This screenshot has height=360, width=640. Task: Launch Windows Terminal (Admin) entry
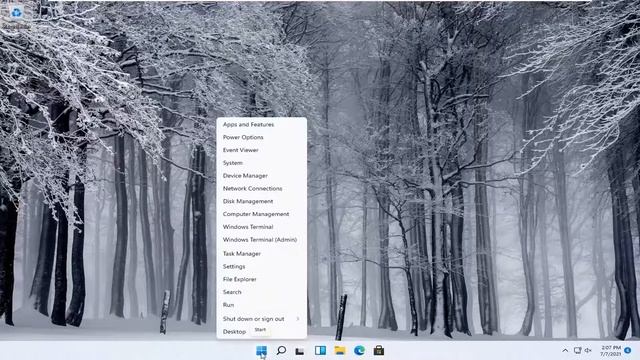click(x=262, y=240)
